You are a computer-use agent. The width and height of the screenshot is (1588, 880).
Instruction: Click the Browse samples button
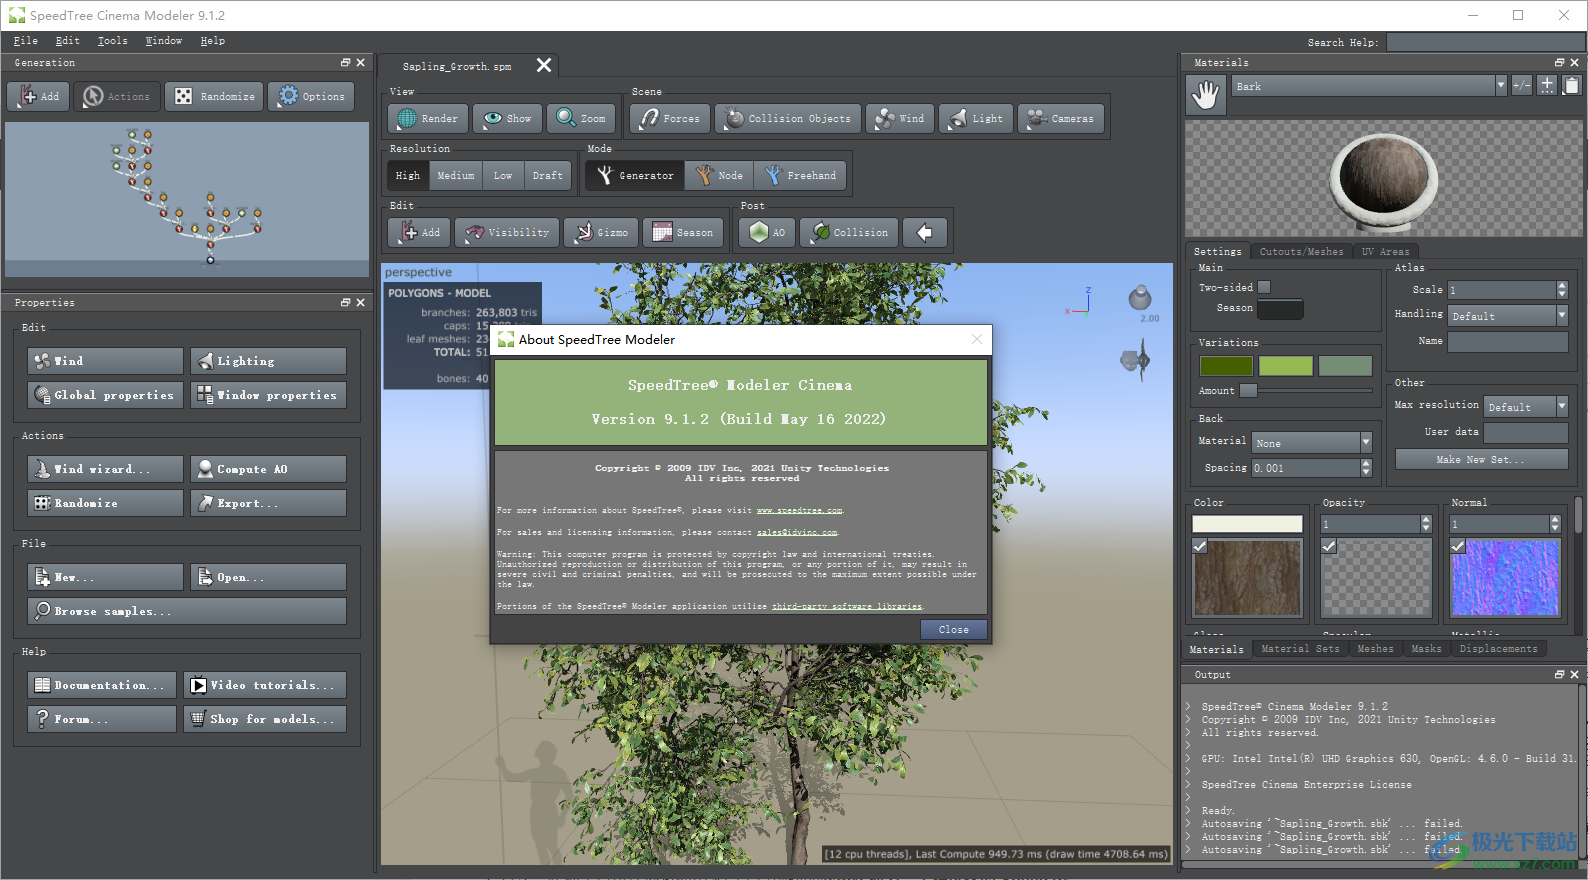(x=186, y=611)
